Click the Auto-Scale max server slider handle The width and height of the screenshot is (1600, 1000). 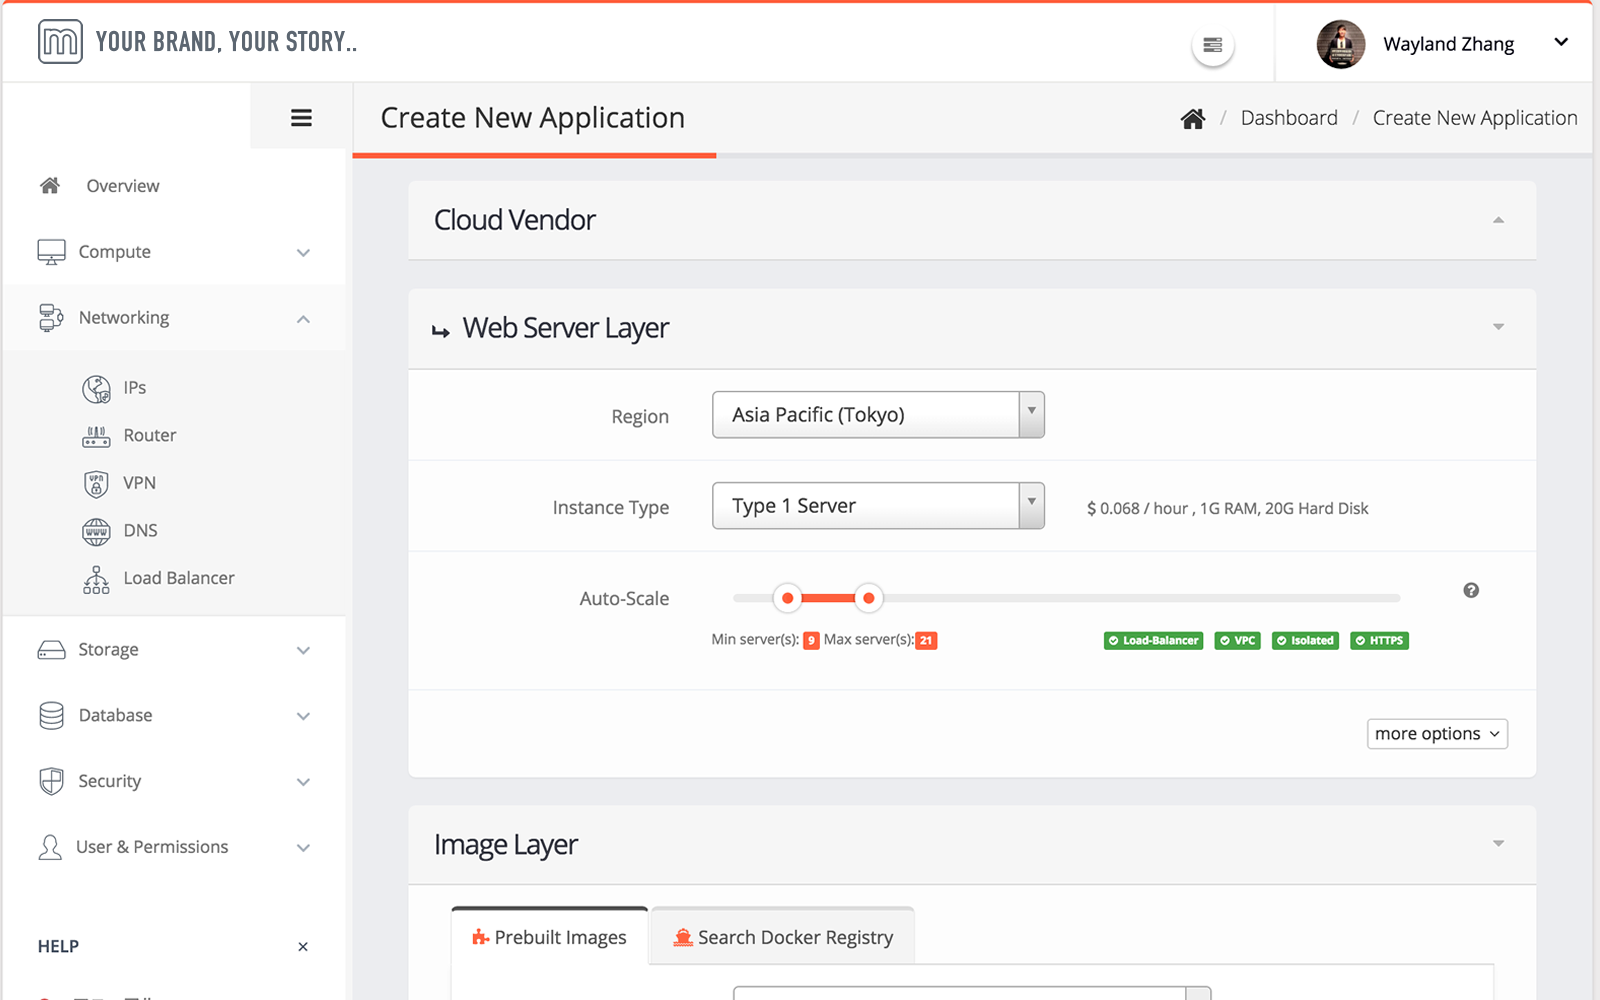[x=868, y=598]
